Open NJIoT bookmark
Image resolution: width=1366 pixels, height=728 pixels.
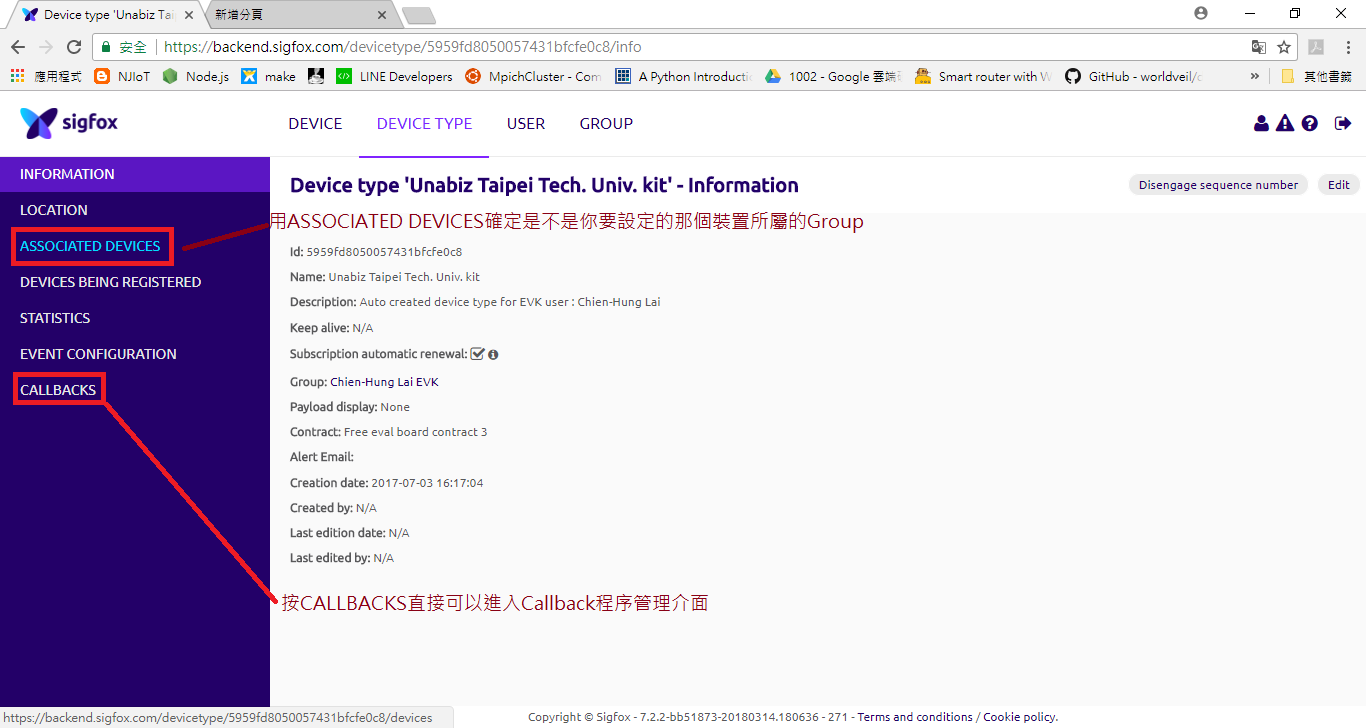click(122, 76)
